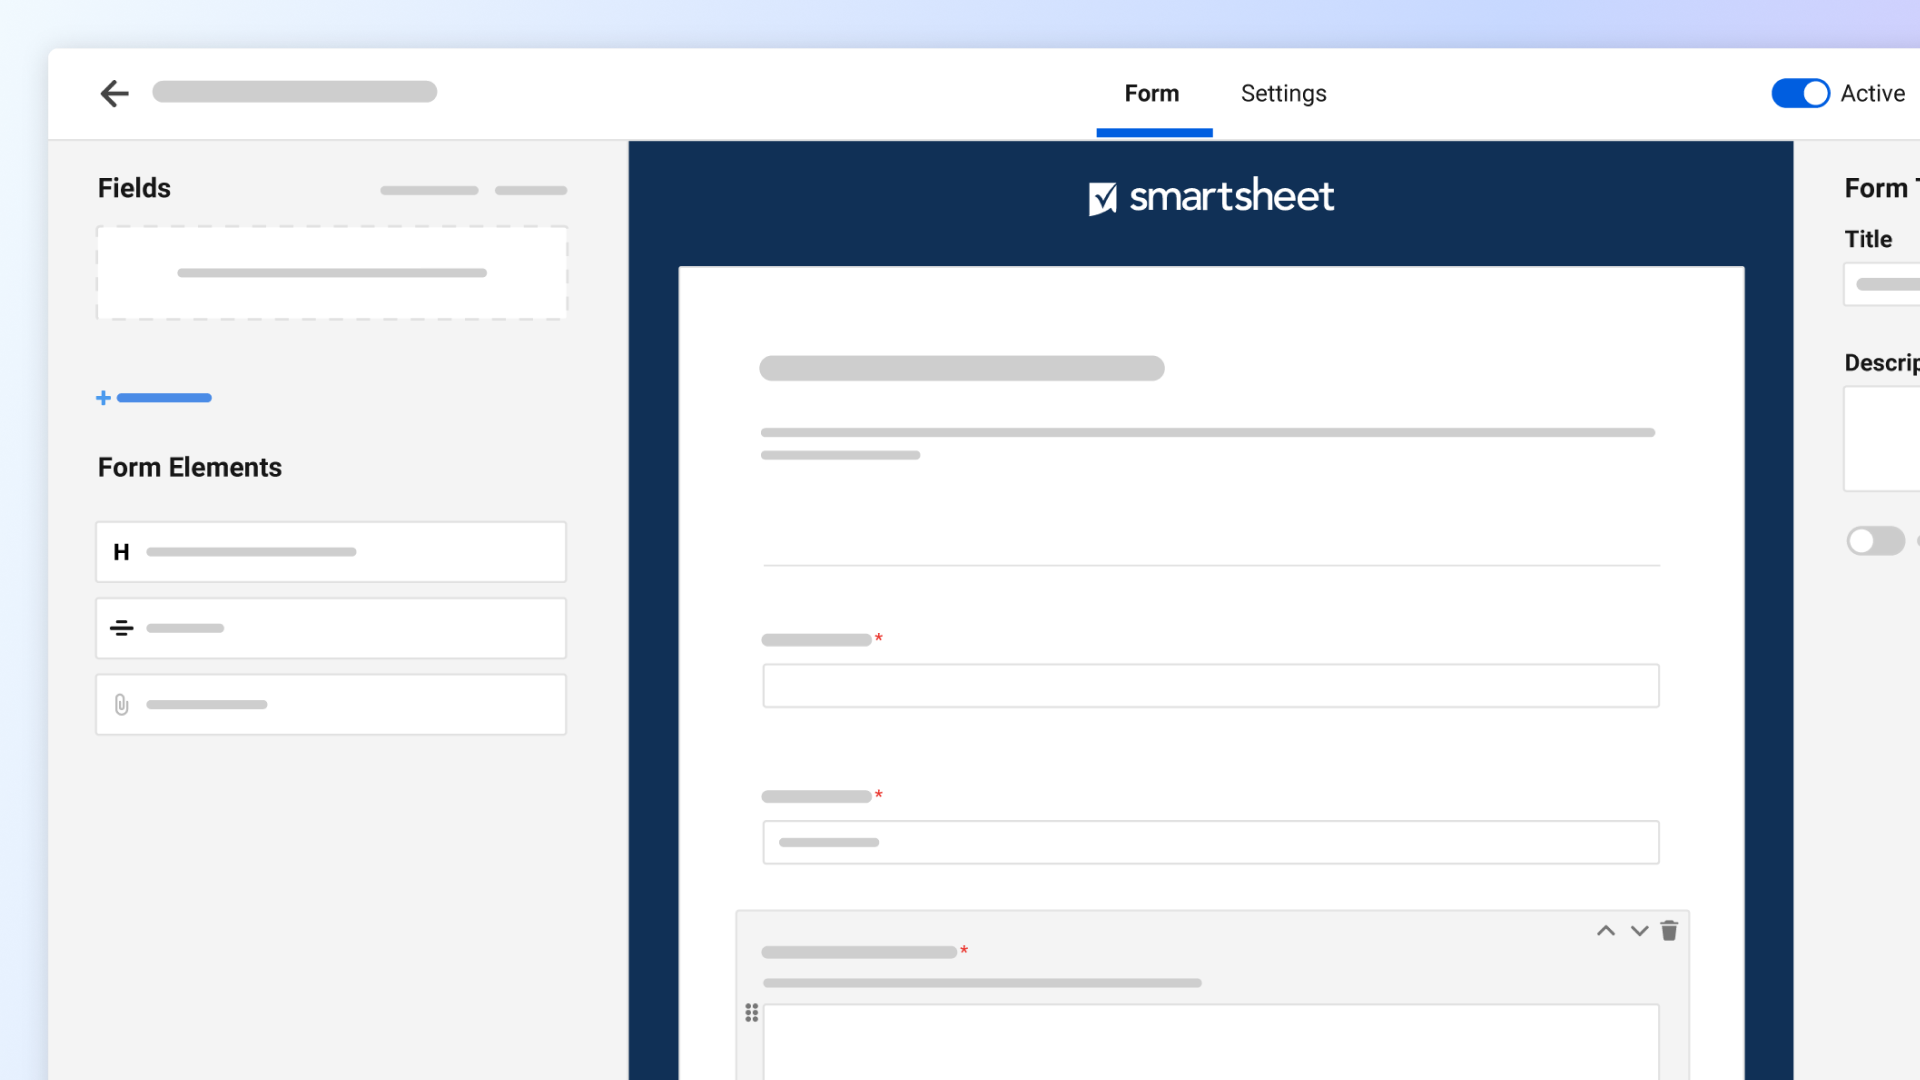The height and width of the screenshot is (1080, 1920).
Task: Move the selected field up
Action: (x=1605, y=930)
